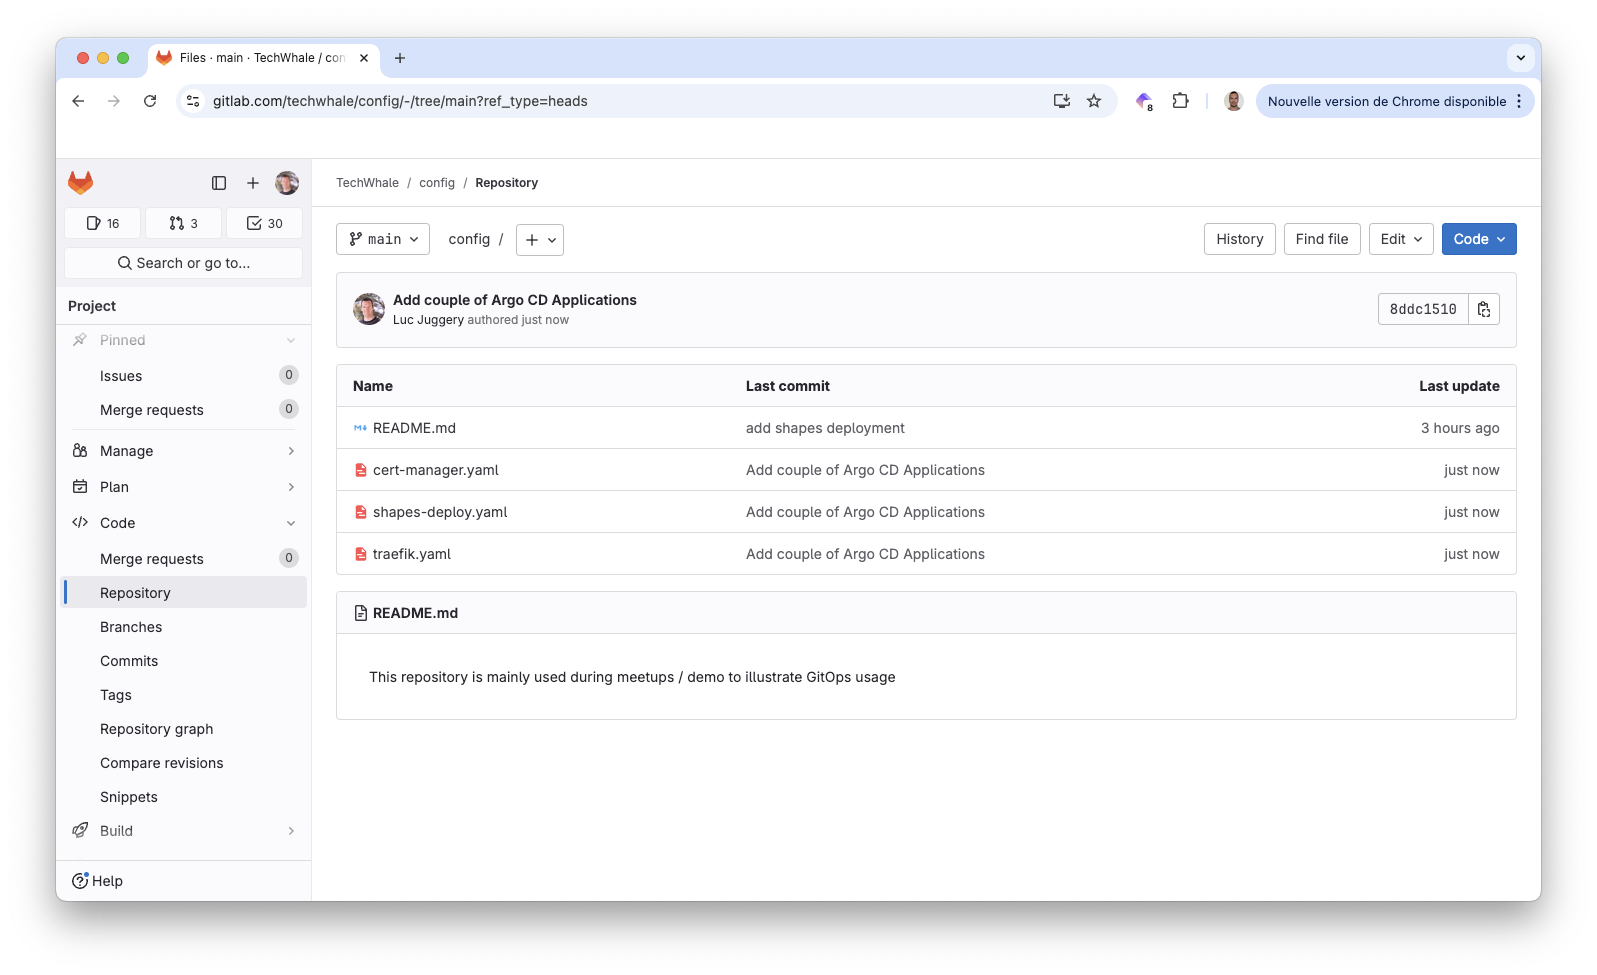Open the site information icon in address bar

tap(194, 101)
